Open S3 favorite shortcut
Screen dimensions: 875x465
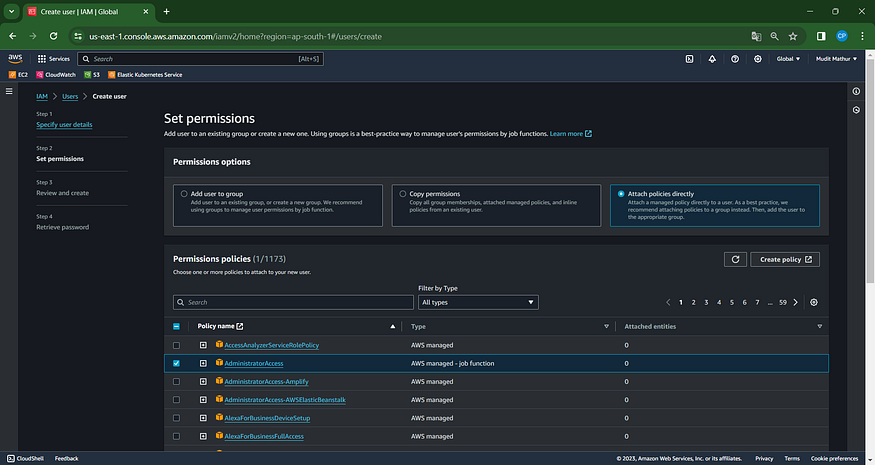click(x=92, y=75)
